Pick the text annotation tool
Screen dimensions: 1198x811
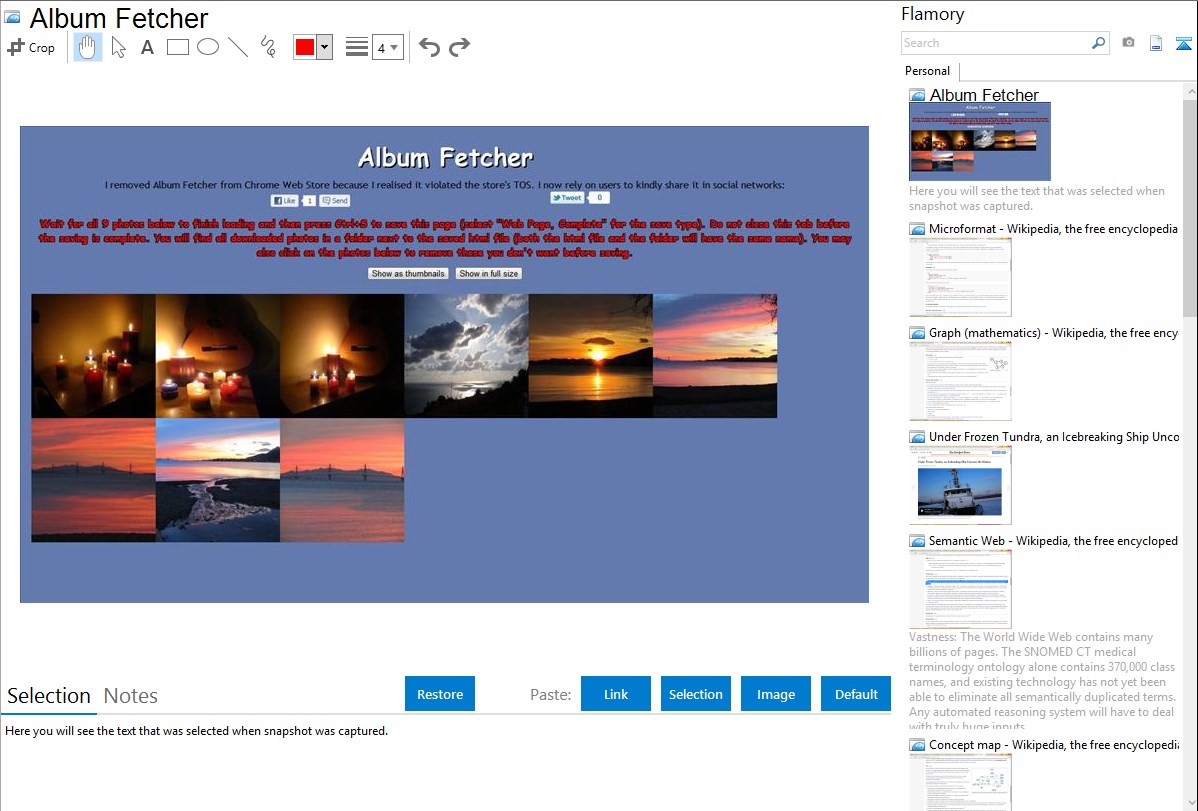tap(147, 47)
